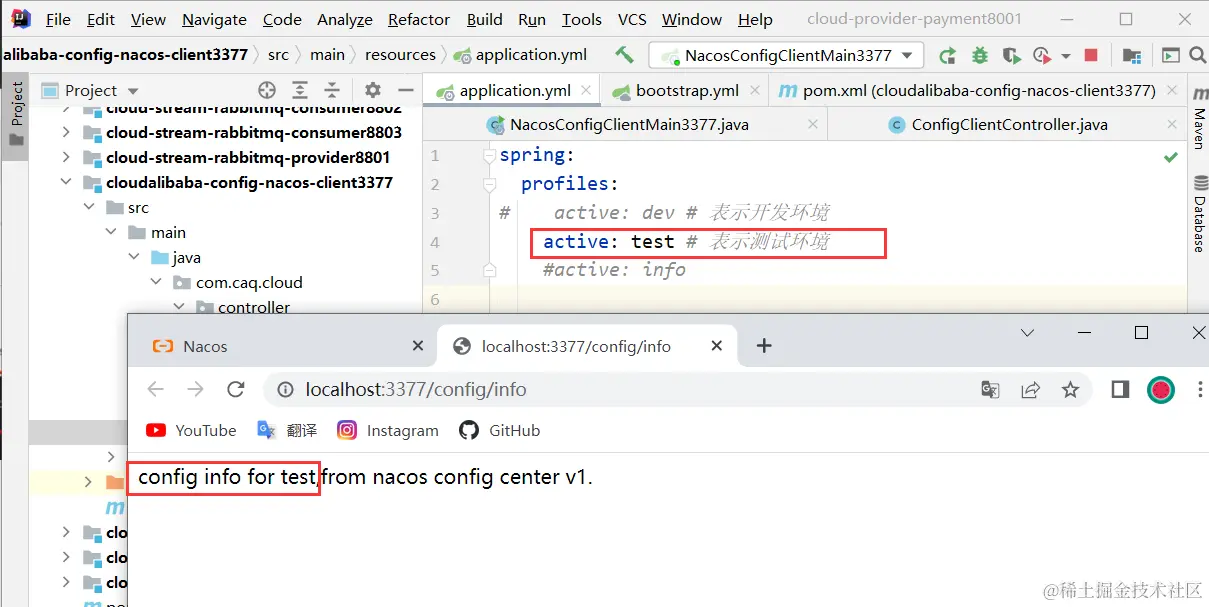Collapse cloudalibaba-config-nacos-client3377 module
This screenshot has height=607, width=1209.
tap(66, 182)
